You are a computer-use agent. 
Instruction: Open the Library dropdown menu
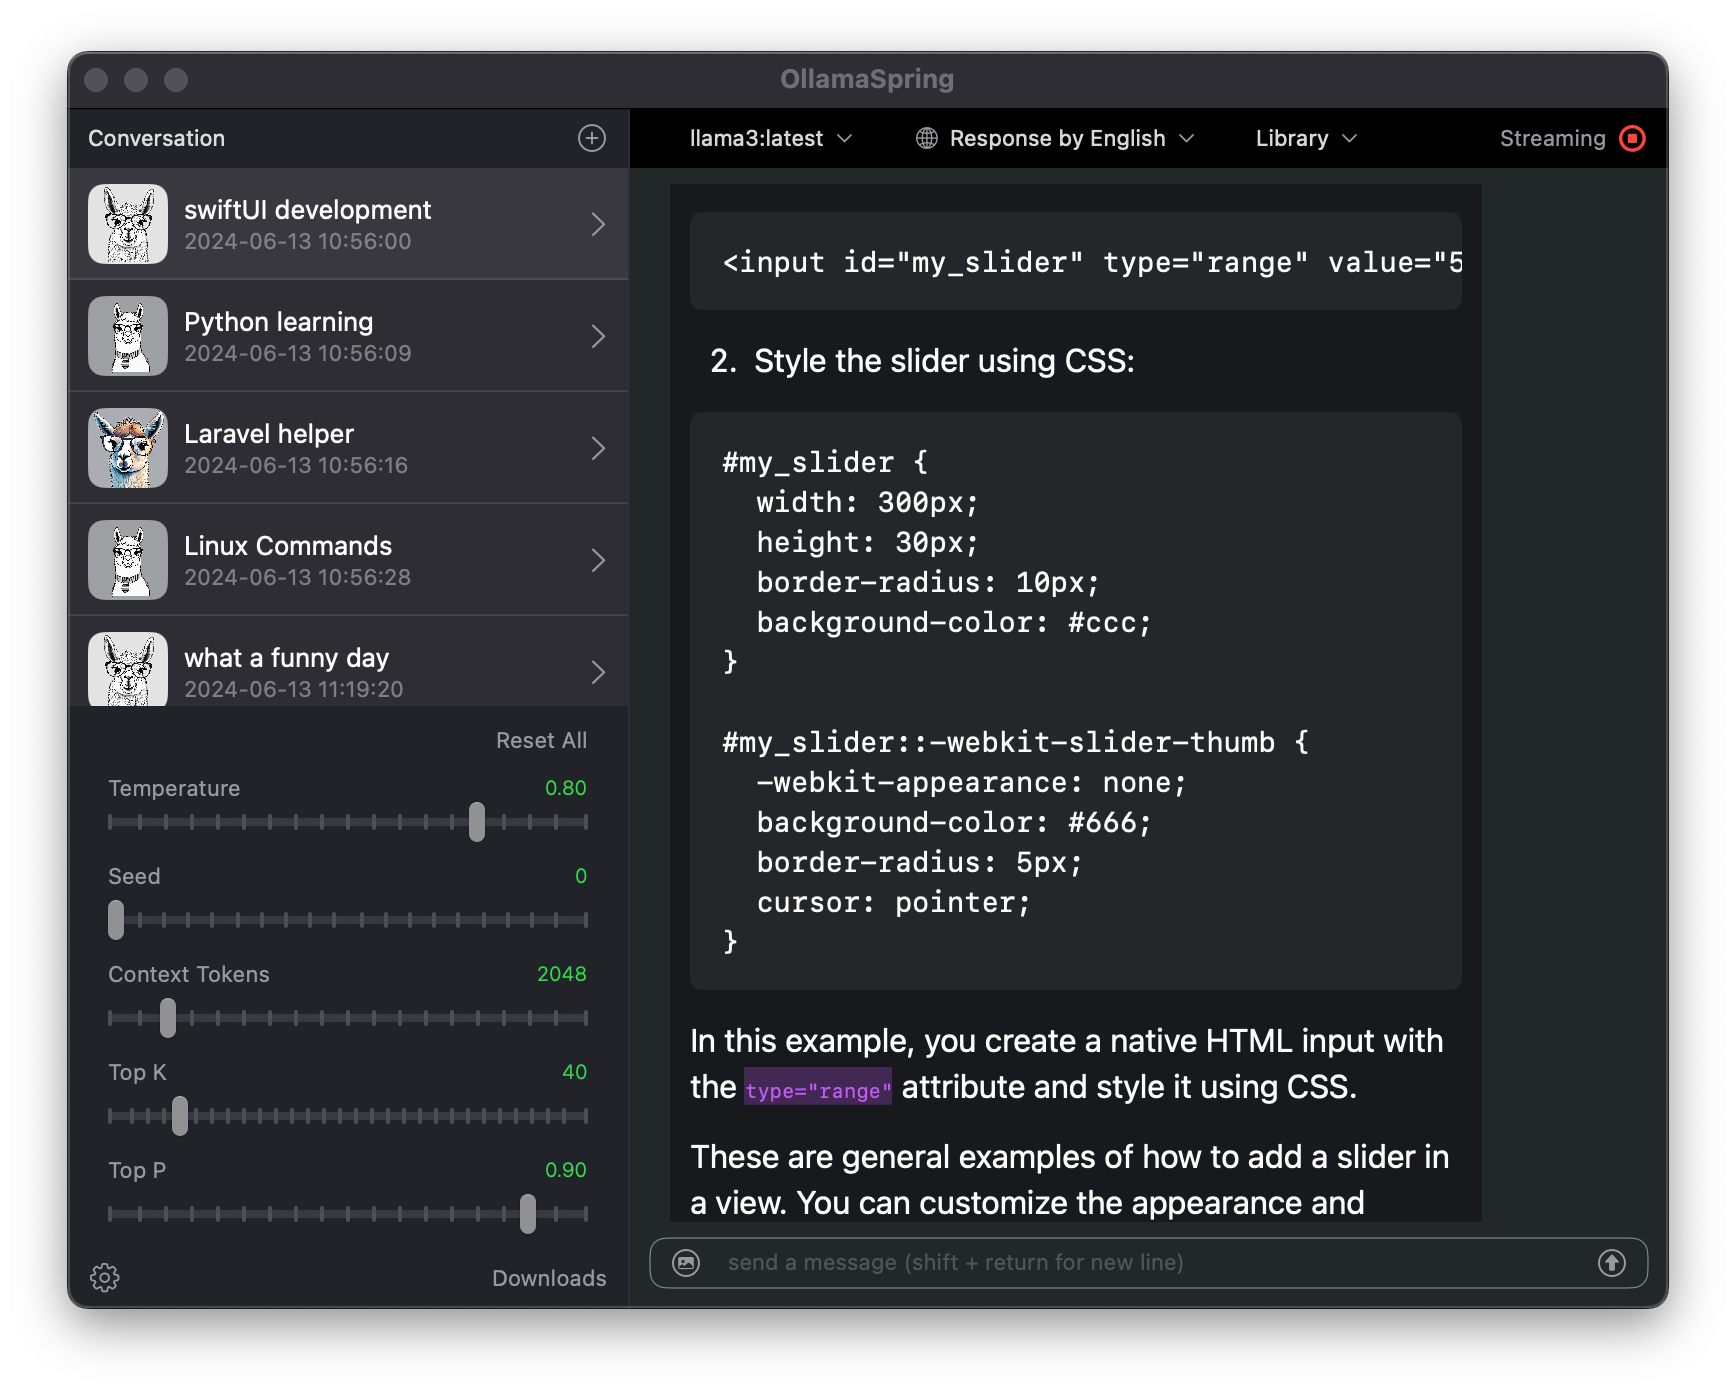pos(1305,138)
